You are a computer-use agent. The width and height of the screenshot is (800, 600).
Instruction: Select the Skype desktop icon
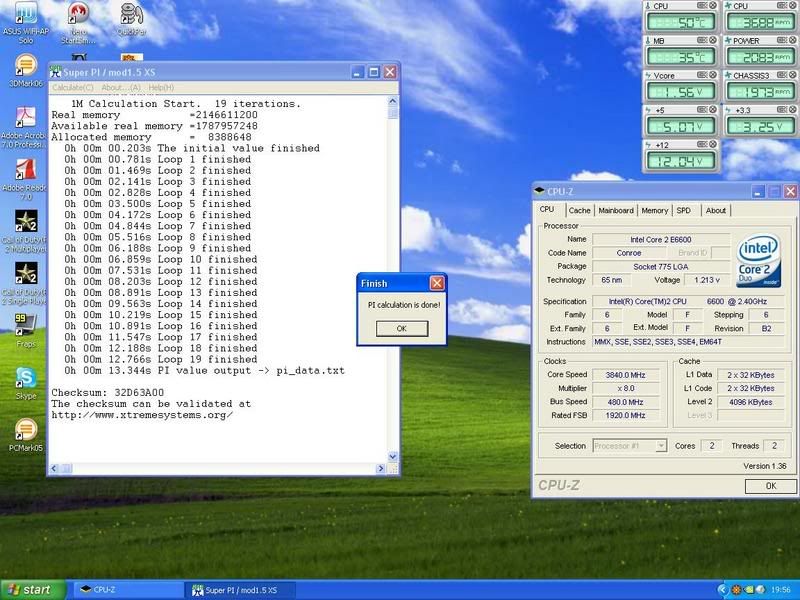[x=26, y=383]
